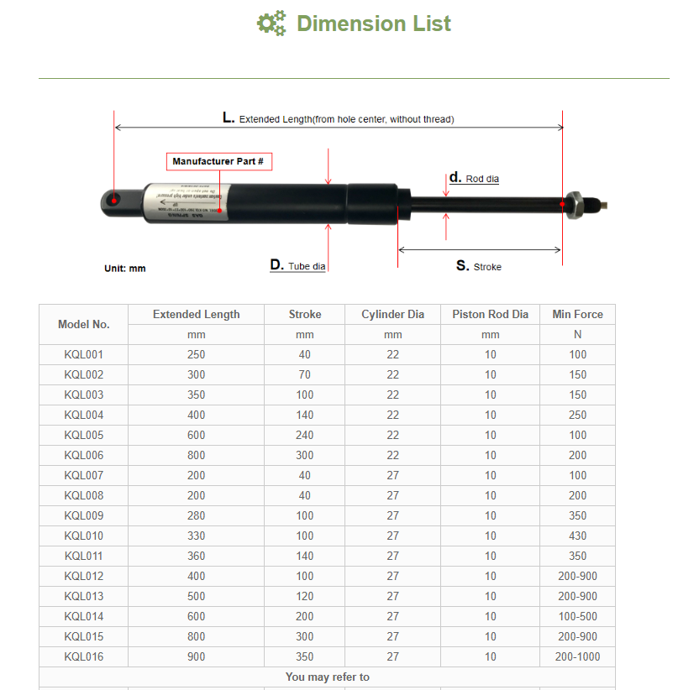Click the Cylinder Dia column header
The height and width of the screenshot is (690, 694).
(x=392, y=314)
